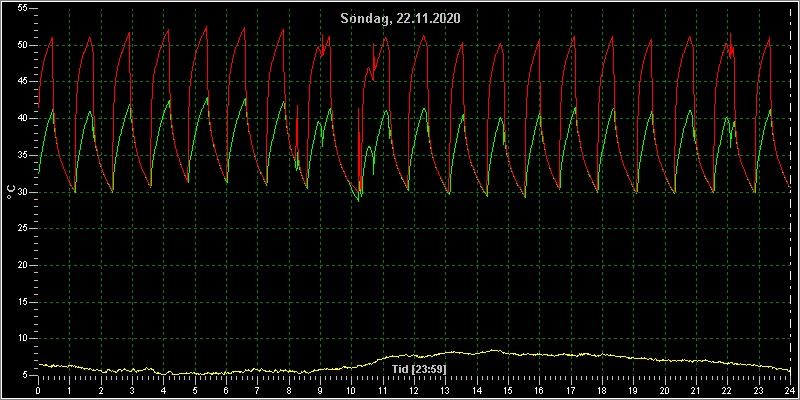Click the 12 hour mark on time axis
The width and height of the screenshot is (800, 400).
[x=414, y=389]
